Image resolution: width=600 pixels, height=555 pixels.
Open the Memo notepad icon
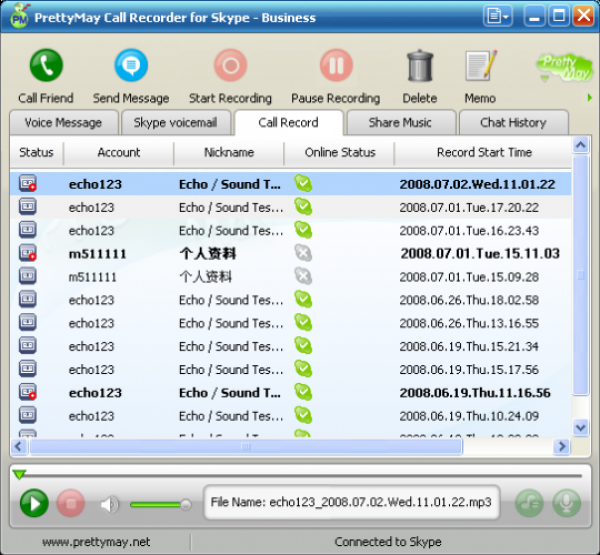coord(481,65)
